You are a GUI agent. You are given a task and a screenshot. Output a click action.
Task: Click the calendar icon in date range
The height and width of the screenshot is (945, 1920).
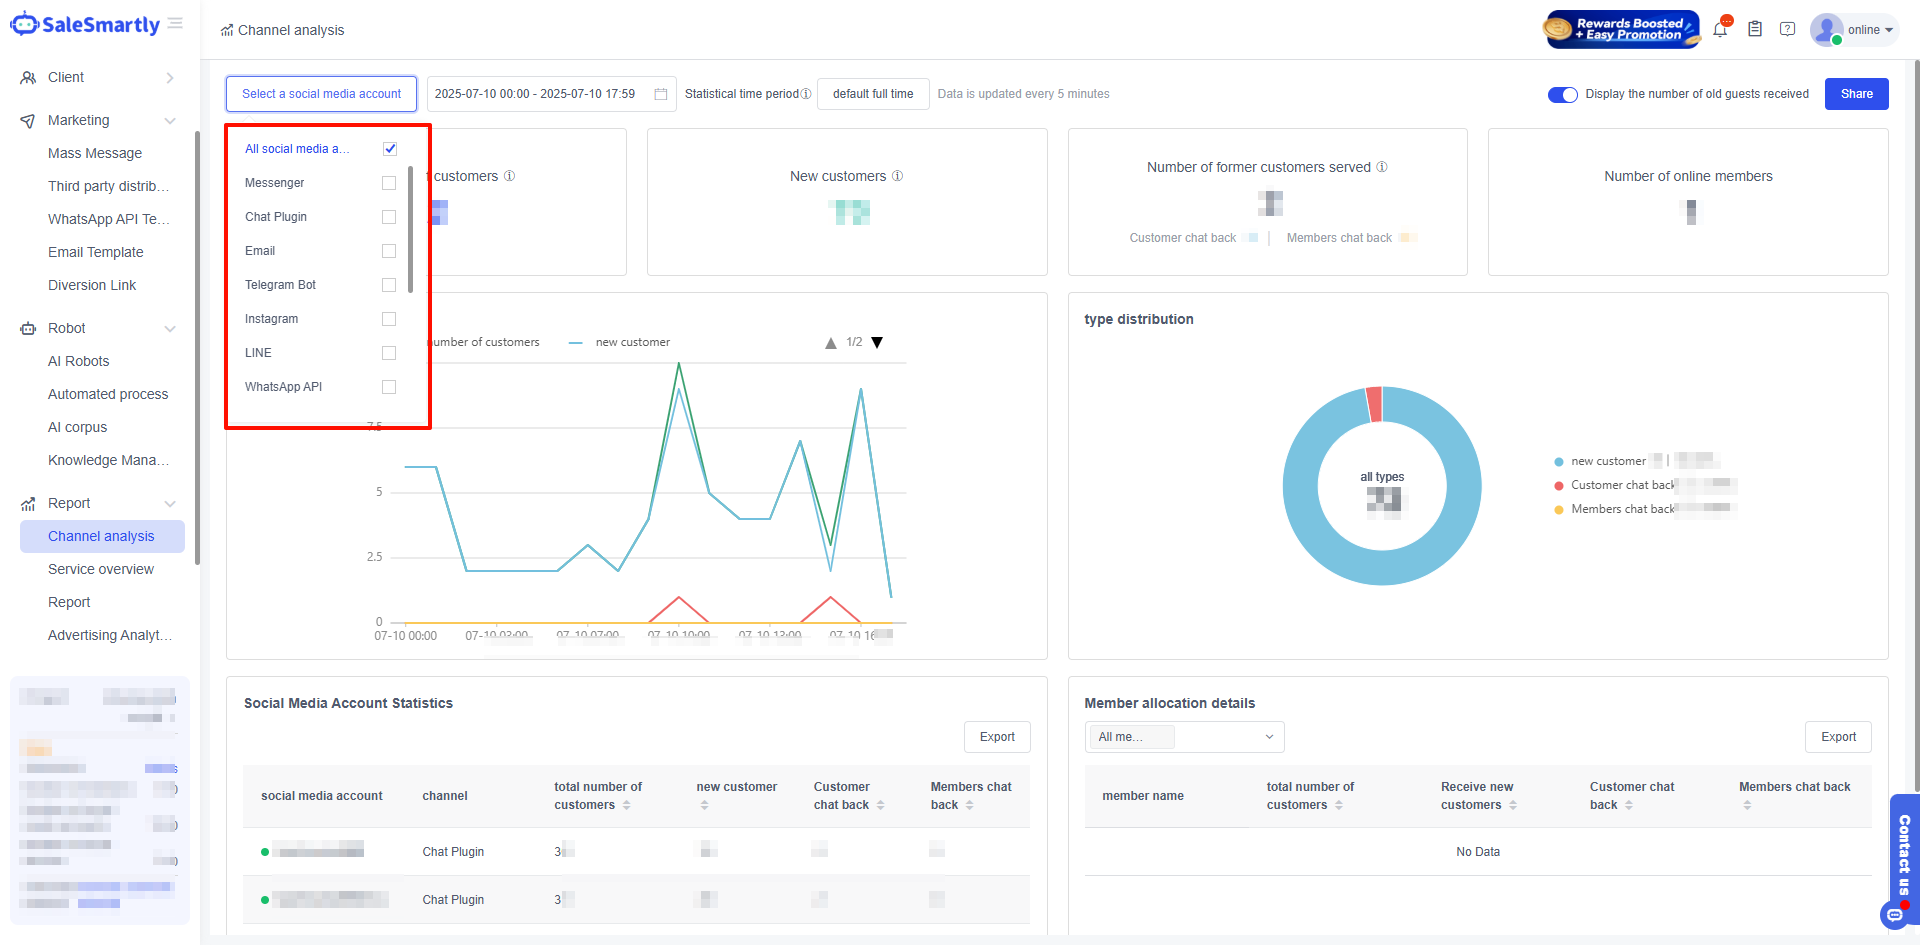click(x=661, y=94)
